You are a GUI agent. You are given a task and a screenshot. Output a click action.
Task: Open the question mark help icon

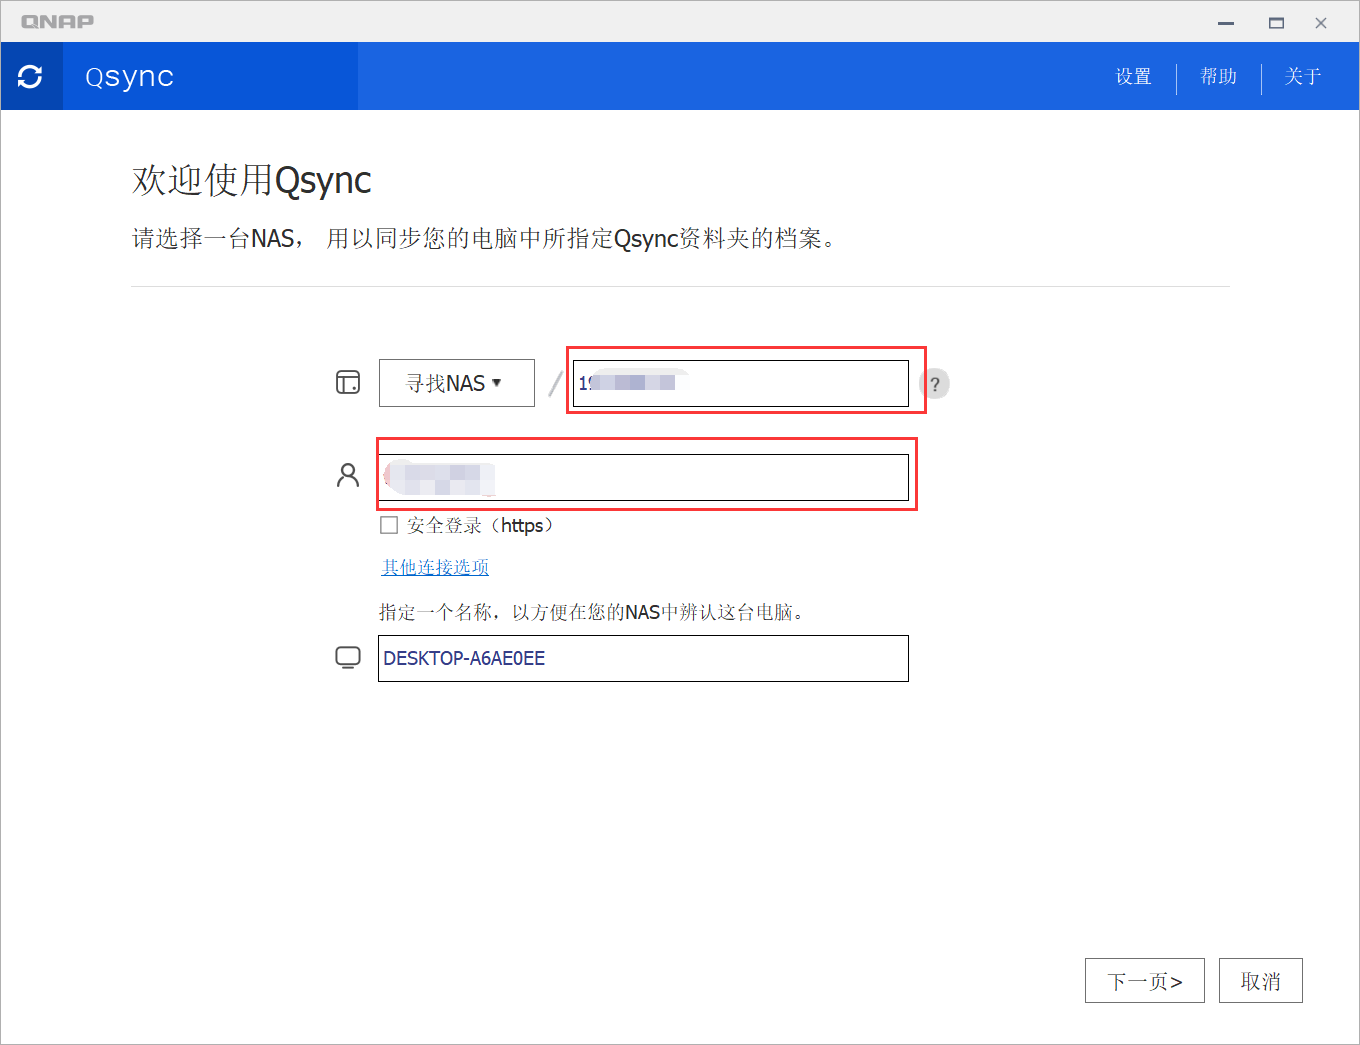[935, 384]
